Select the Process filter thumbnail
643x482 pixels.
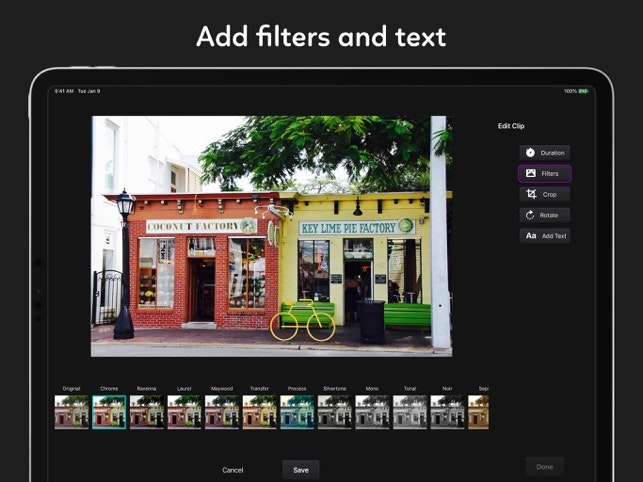(x=297, y=411)
